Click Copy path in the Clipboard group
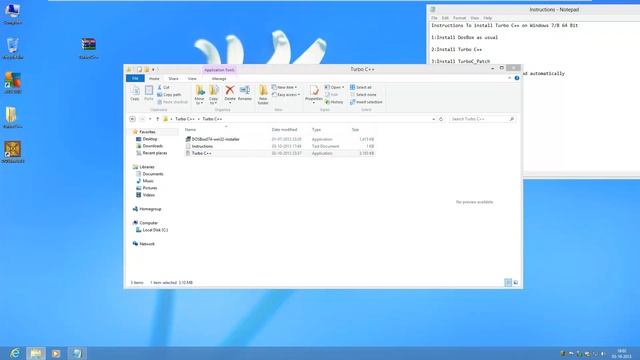 169,95
